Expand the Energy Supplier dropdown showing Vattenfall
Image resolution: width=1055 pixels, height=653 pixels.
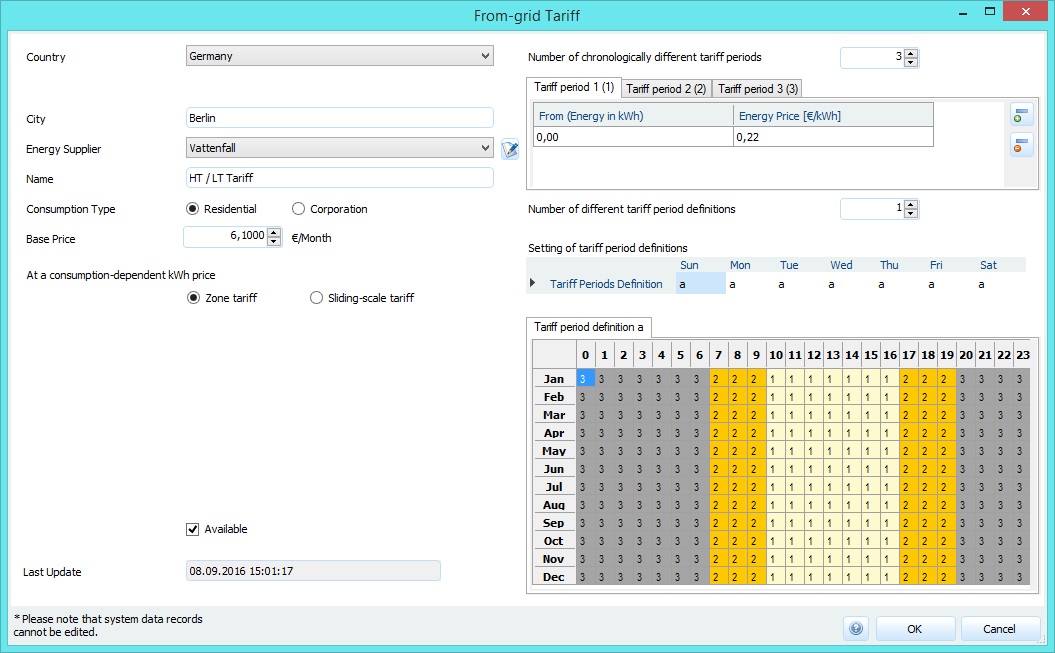tap(339, 148)
